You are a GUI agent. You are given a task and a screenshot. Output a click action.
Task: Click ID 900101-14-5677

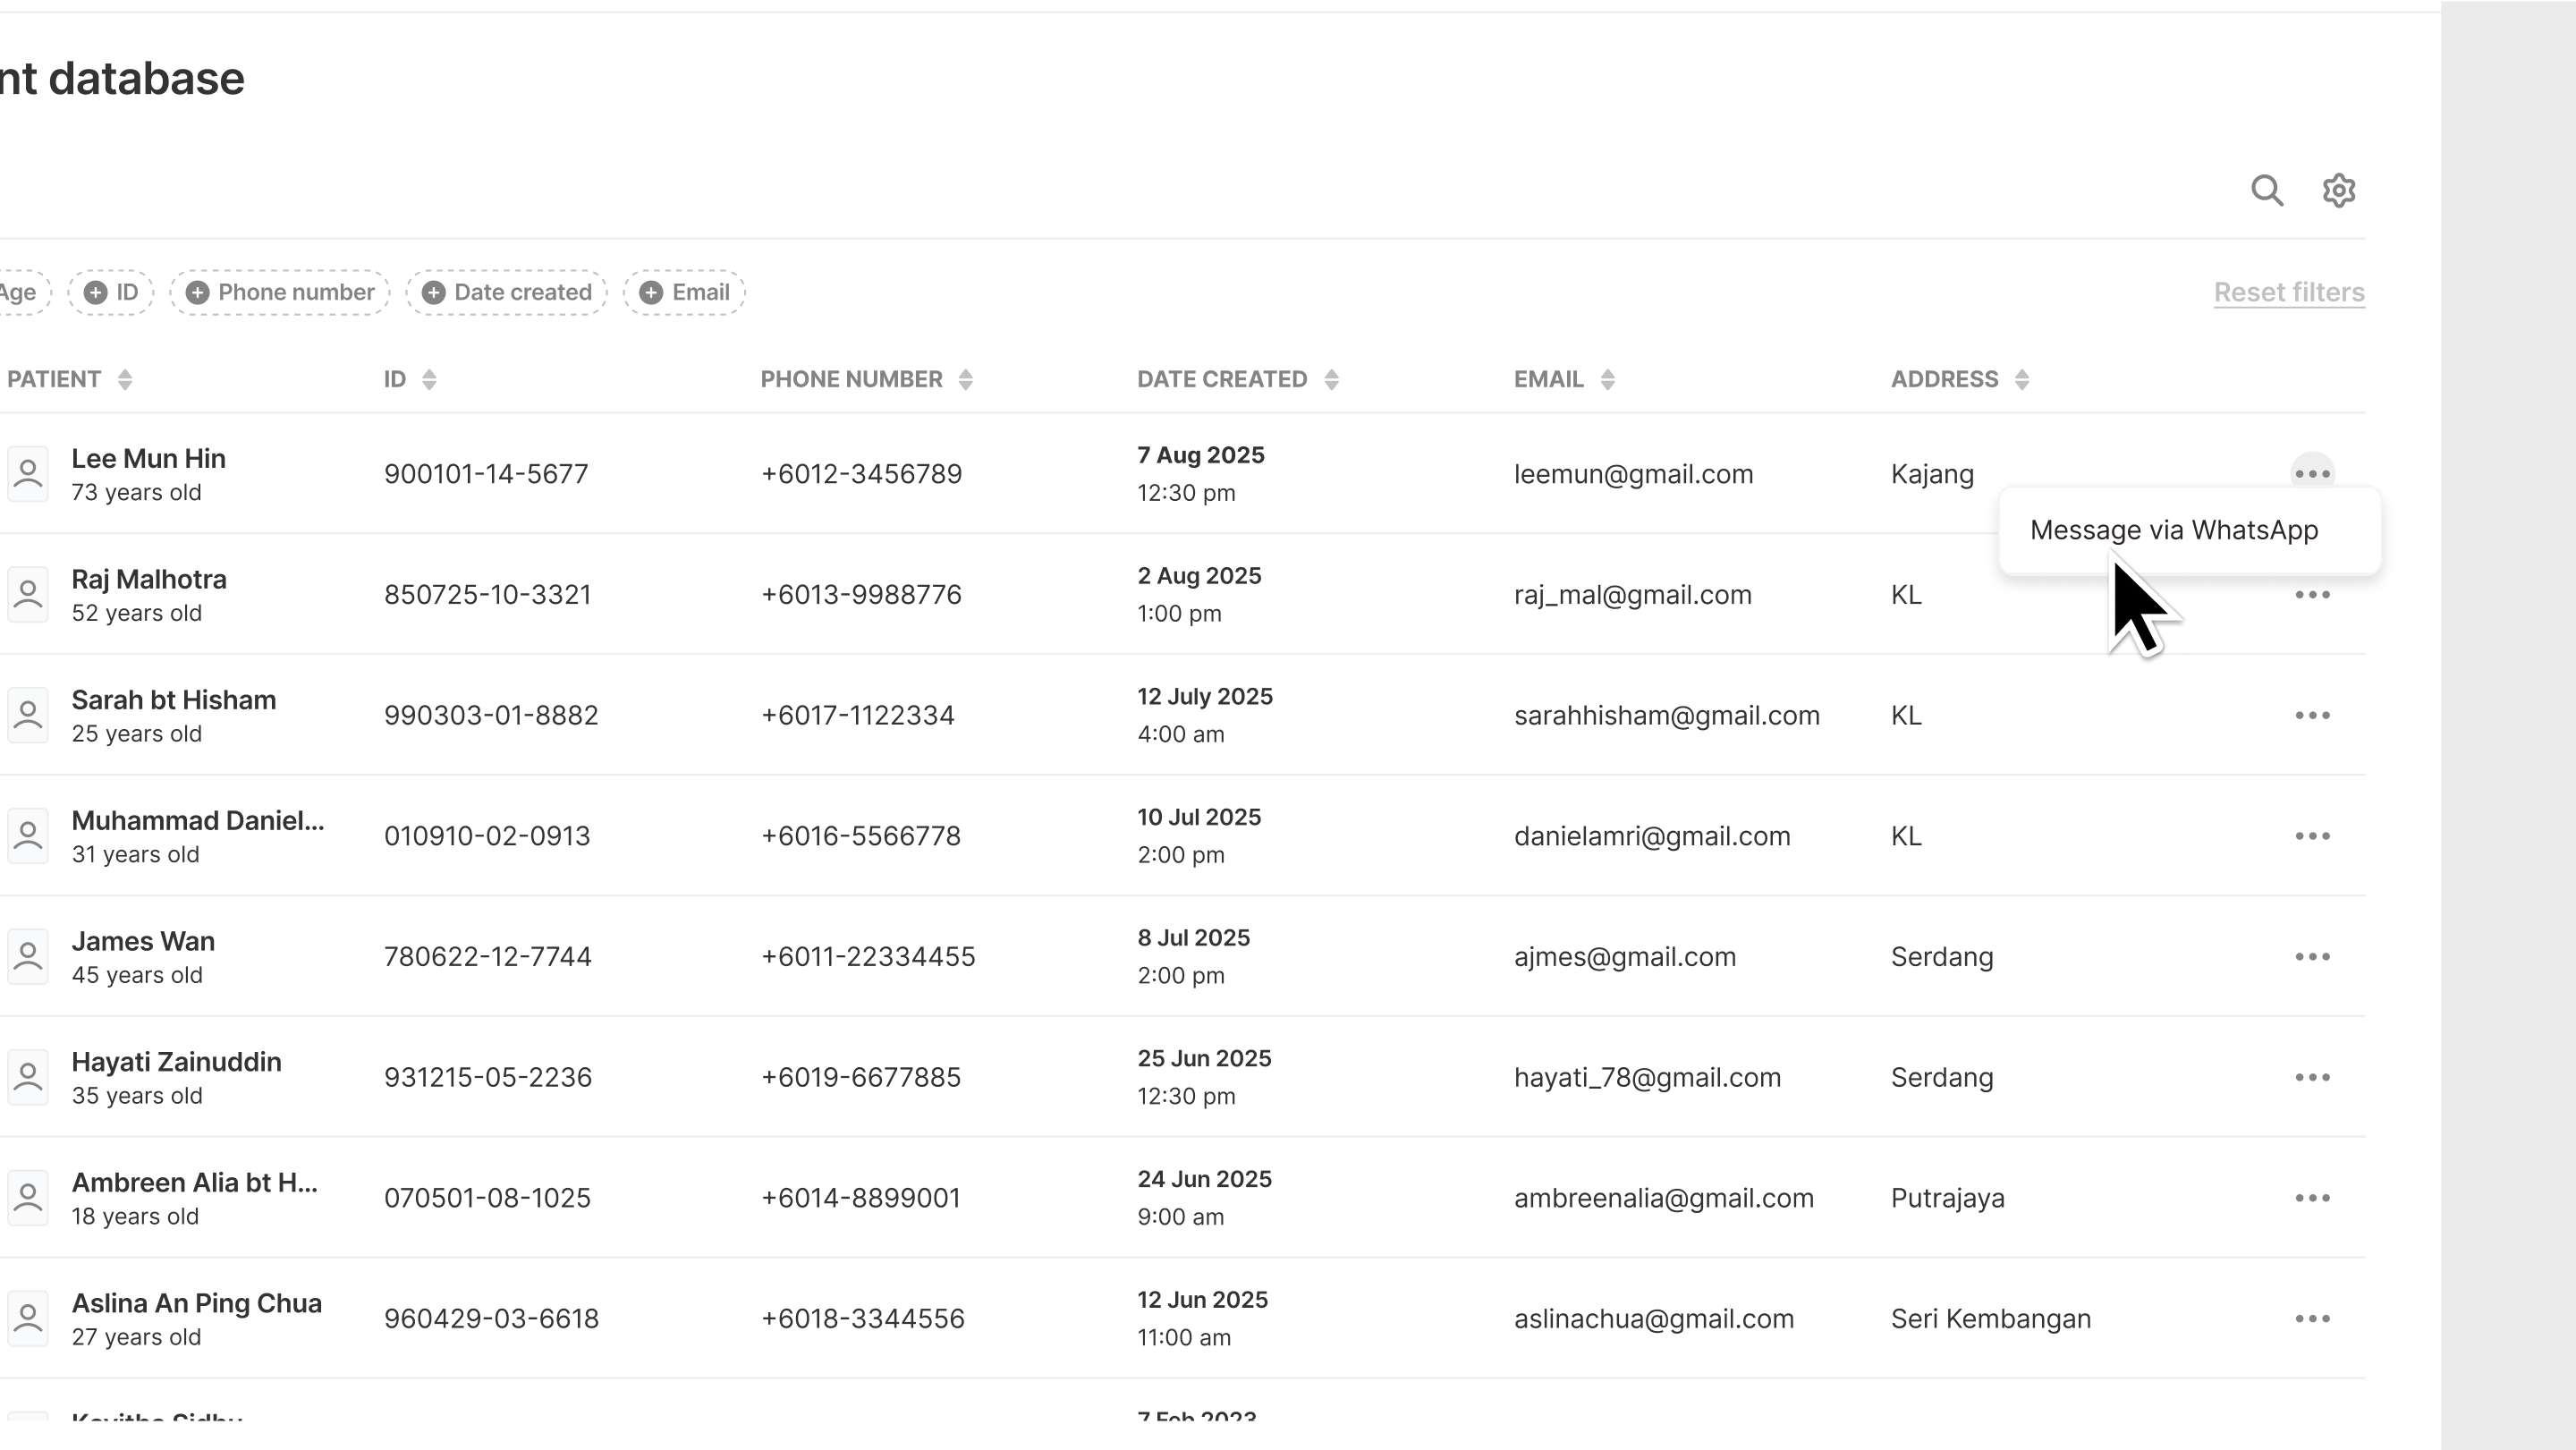point(486,474)
